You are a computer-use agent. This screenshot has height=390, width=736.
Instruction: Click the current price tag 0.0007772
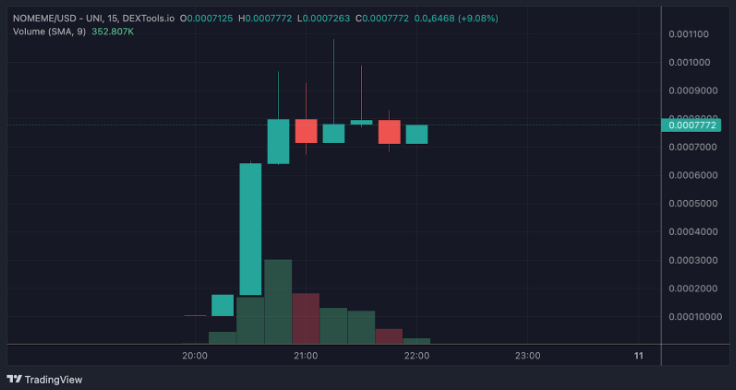(x=691, y=125)
